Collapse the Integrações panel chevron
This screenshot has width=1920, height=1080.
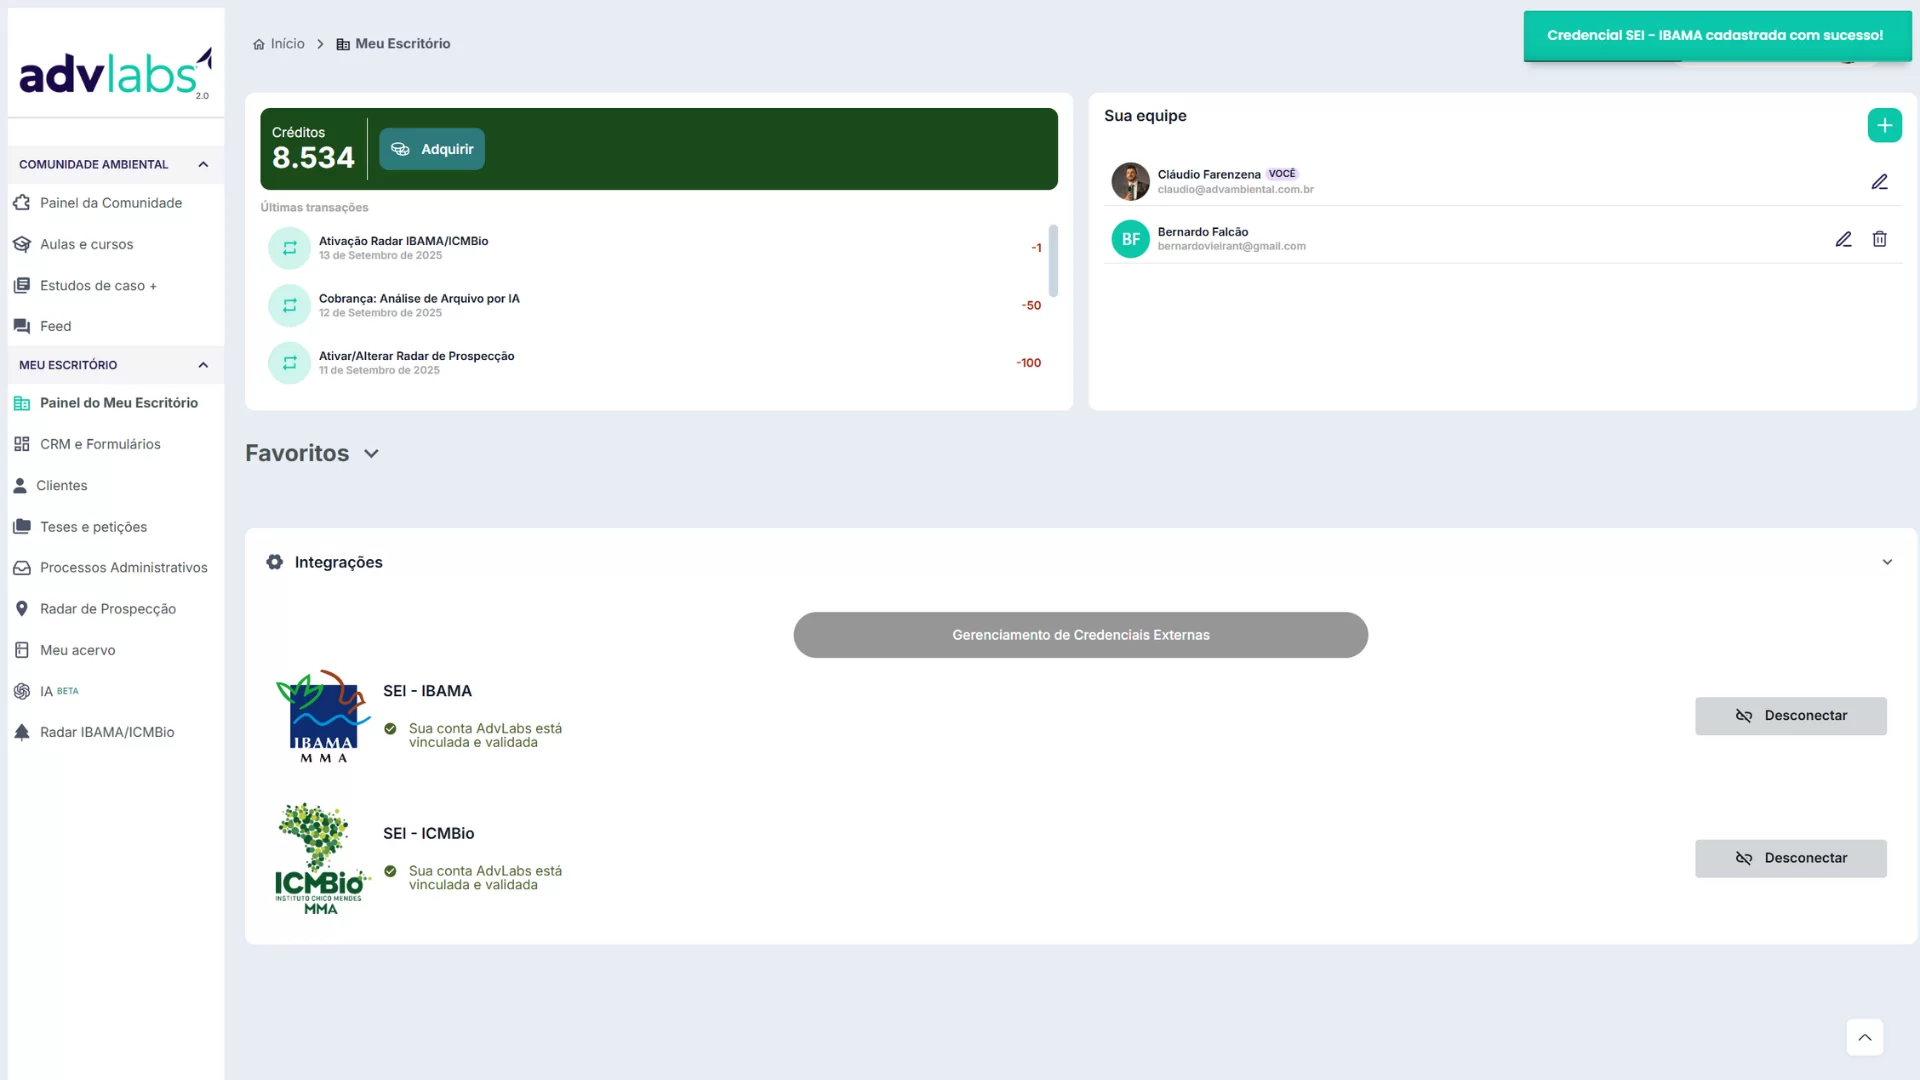click(x=1887, y=562)
